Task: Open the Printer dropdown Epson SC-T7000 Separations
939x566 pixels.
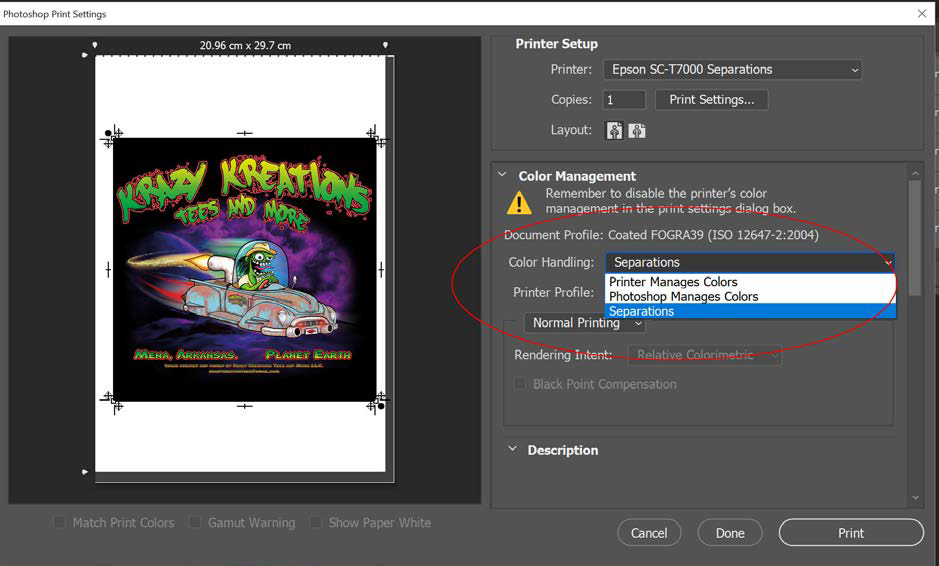Action: click(732, 69)
